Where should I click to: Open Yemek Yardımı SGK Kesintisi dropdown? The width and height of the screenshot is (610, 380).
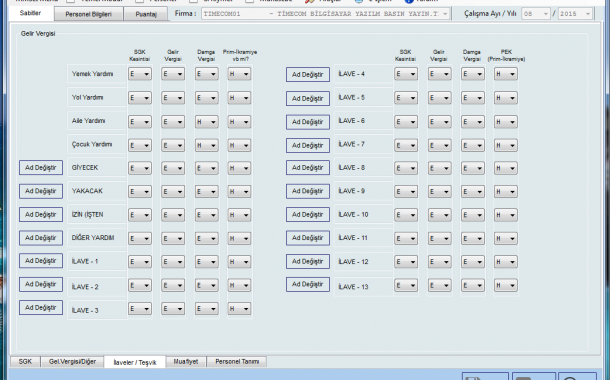[140, 74]
